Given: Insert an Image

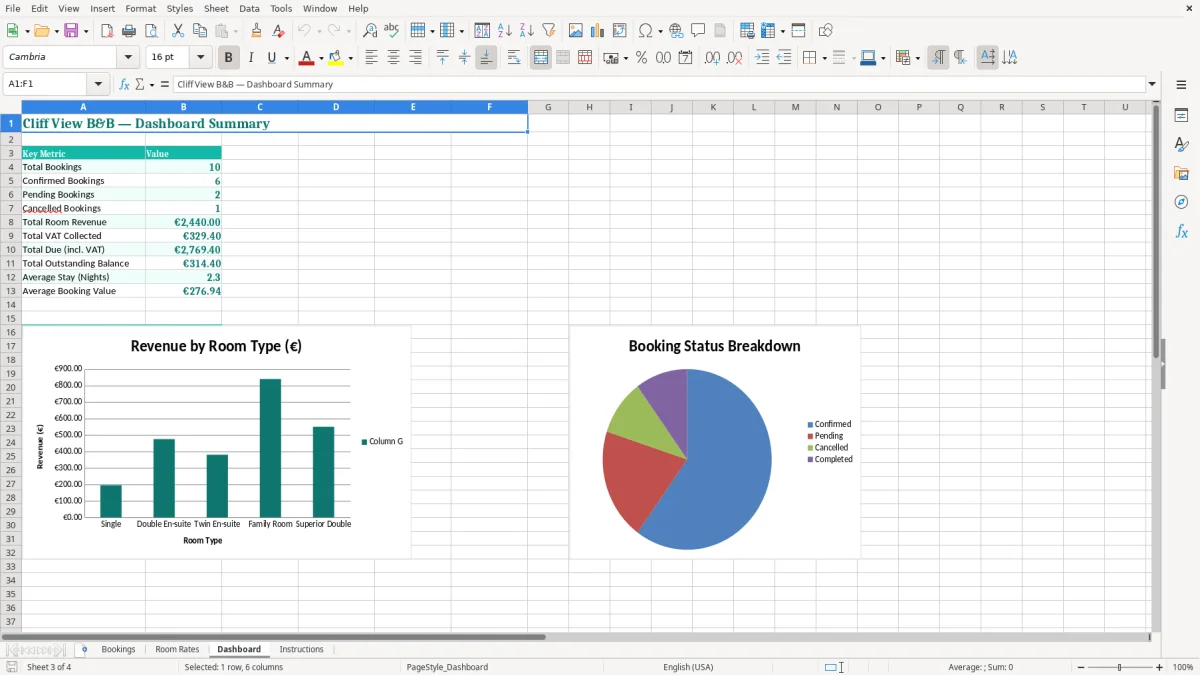Looking at the screenshot, I should (576, 31).
